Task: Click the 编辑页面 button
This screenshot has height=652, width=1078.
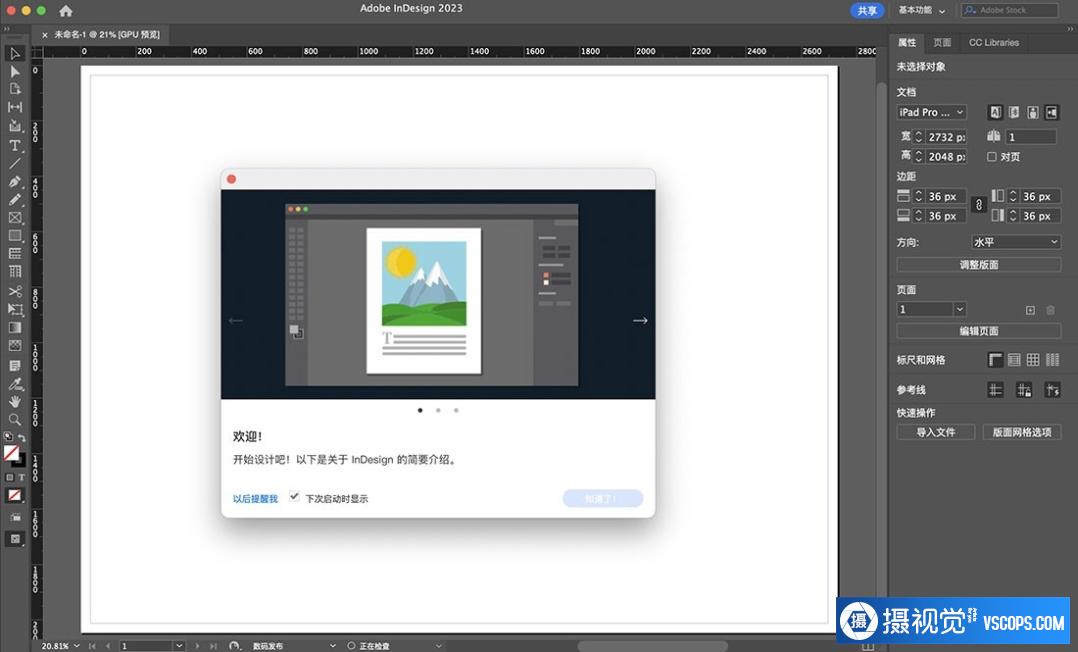Action: coord(978,332)
